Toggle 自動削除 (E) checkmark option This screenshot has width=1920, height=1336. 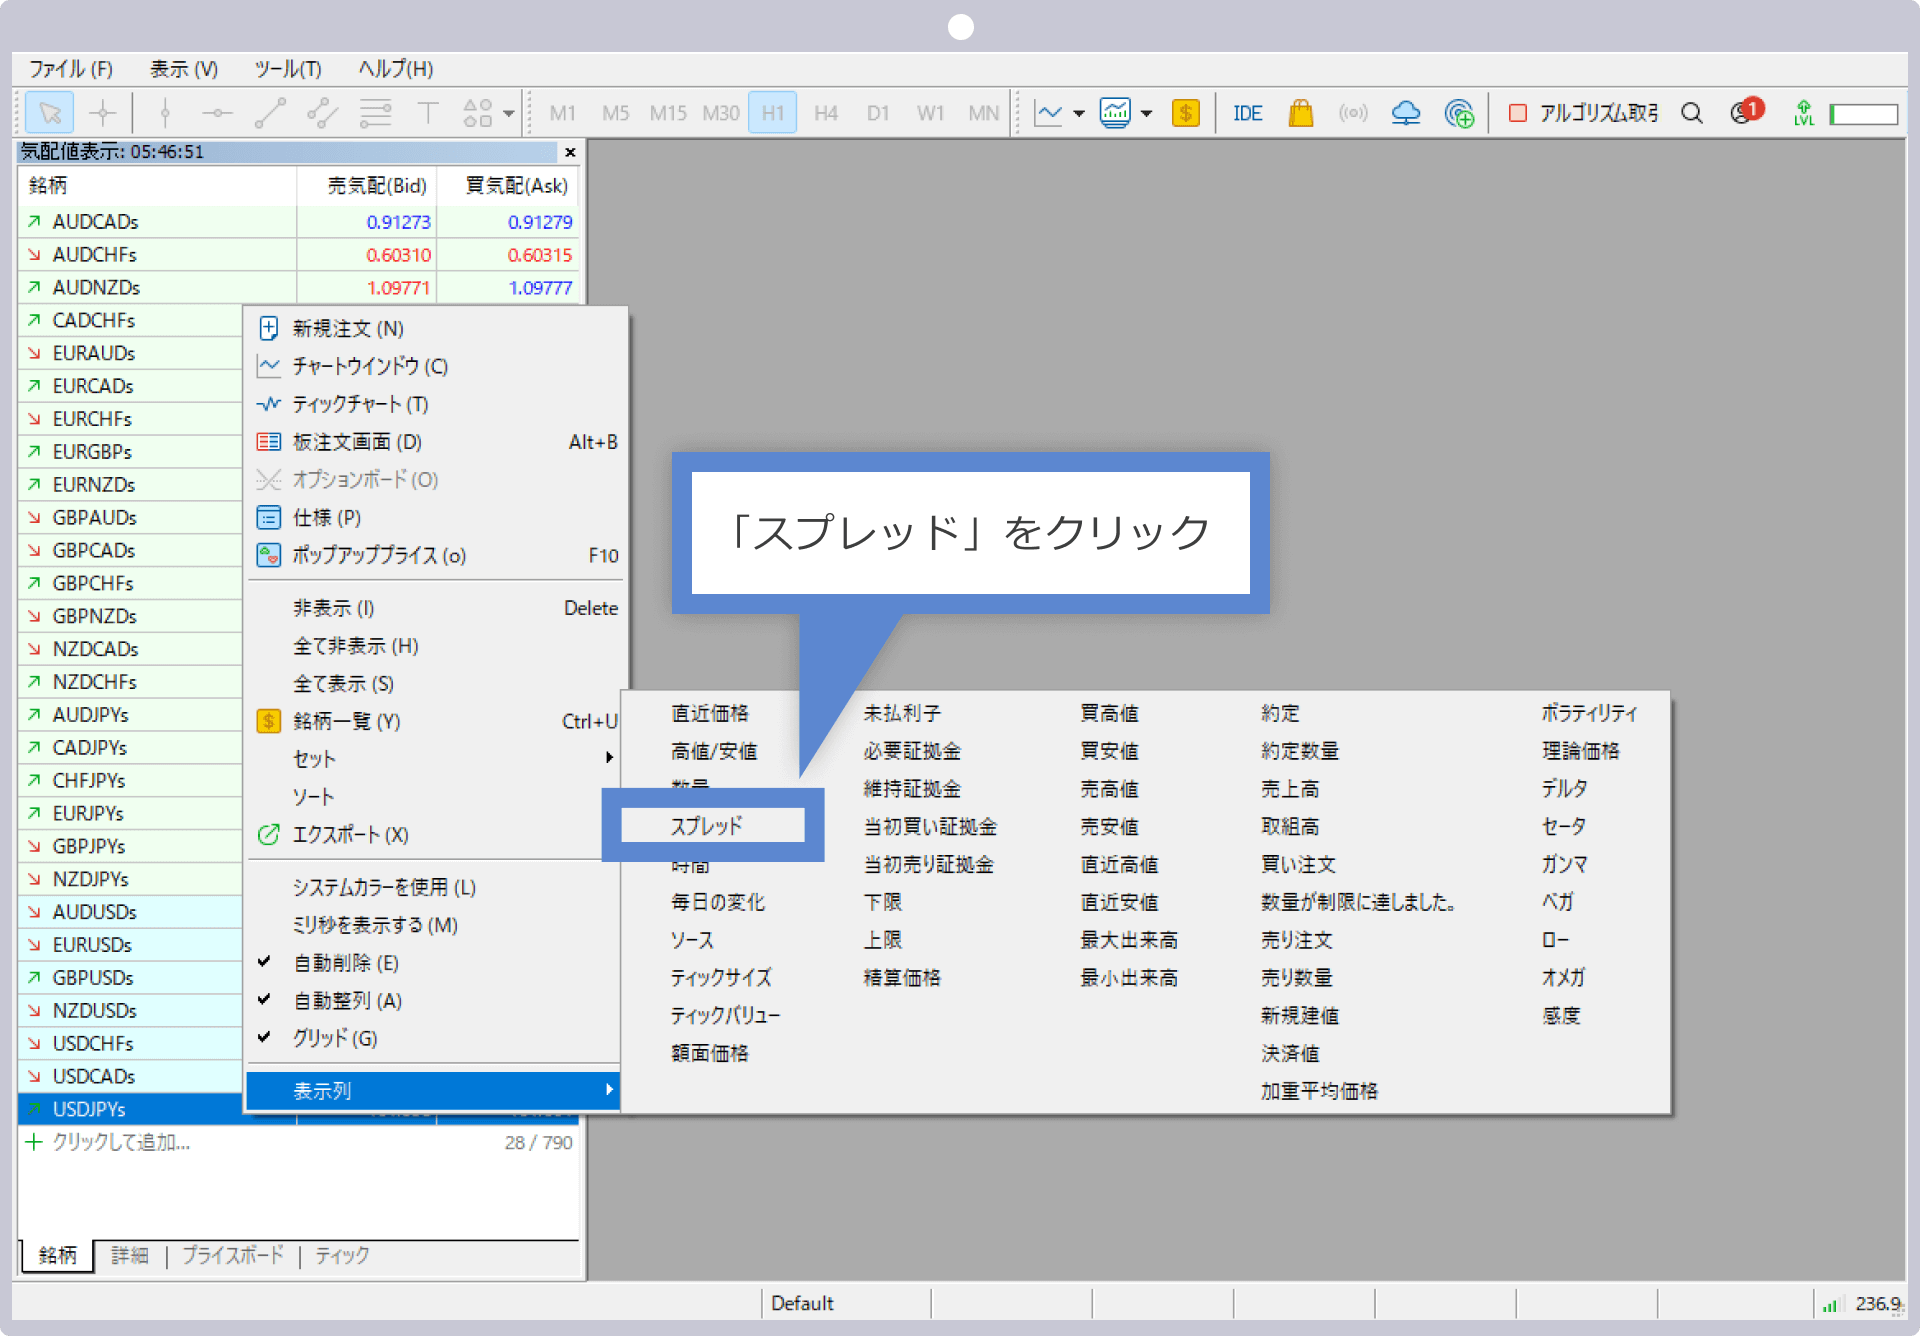coord(436,963)
